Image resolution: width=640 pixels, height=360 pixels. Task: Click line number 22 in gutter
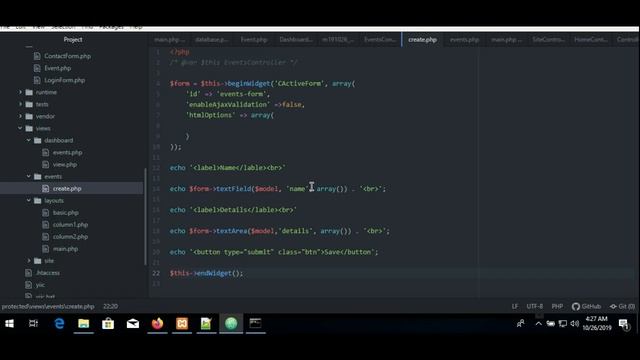pos(156,273)
